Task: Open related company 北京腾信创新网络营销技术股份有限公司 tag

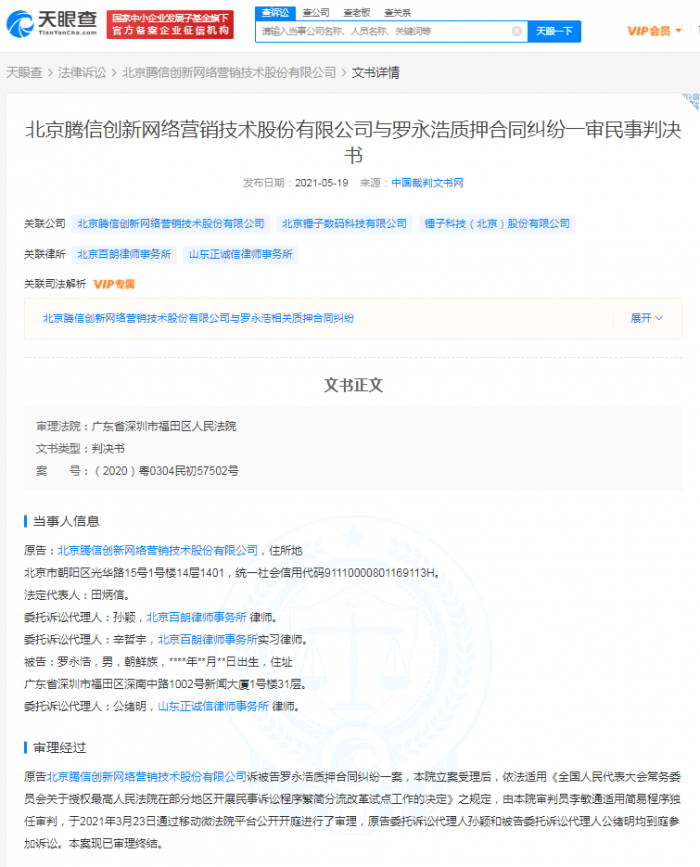Action: tap(171, 224)
